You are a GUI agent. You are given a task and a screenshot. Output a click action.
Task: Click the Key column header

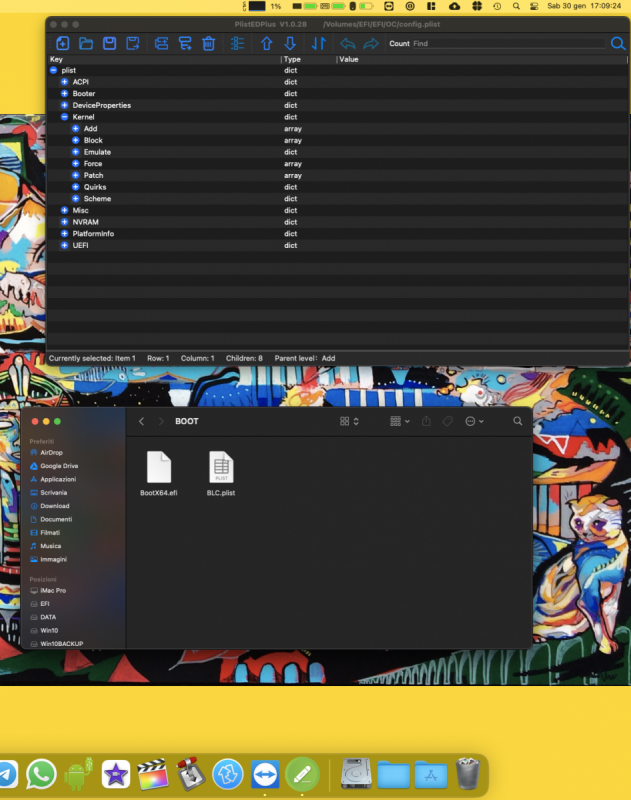point(164,59)
